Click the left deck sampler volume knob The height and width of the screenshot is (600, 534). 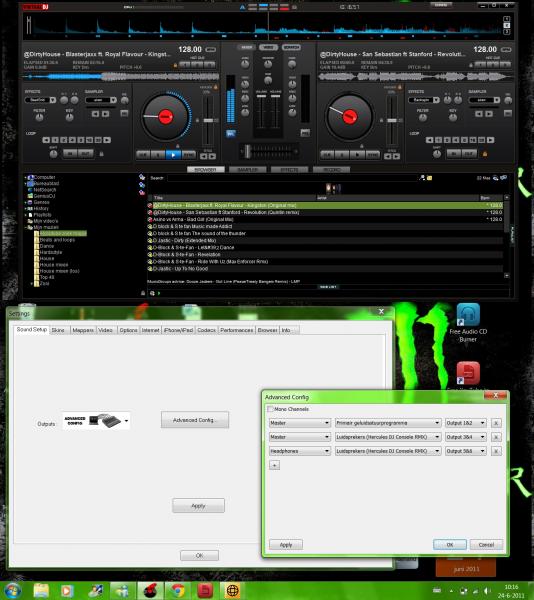click(x=125, y=100)
